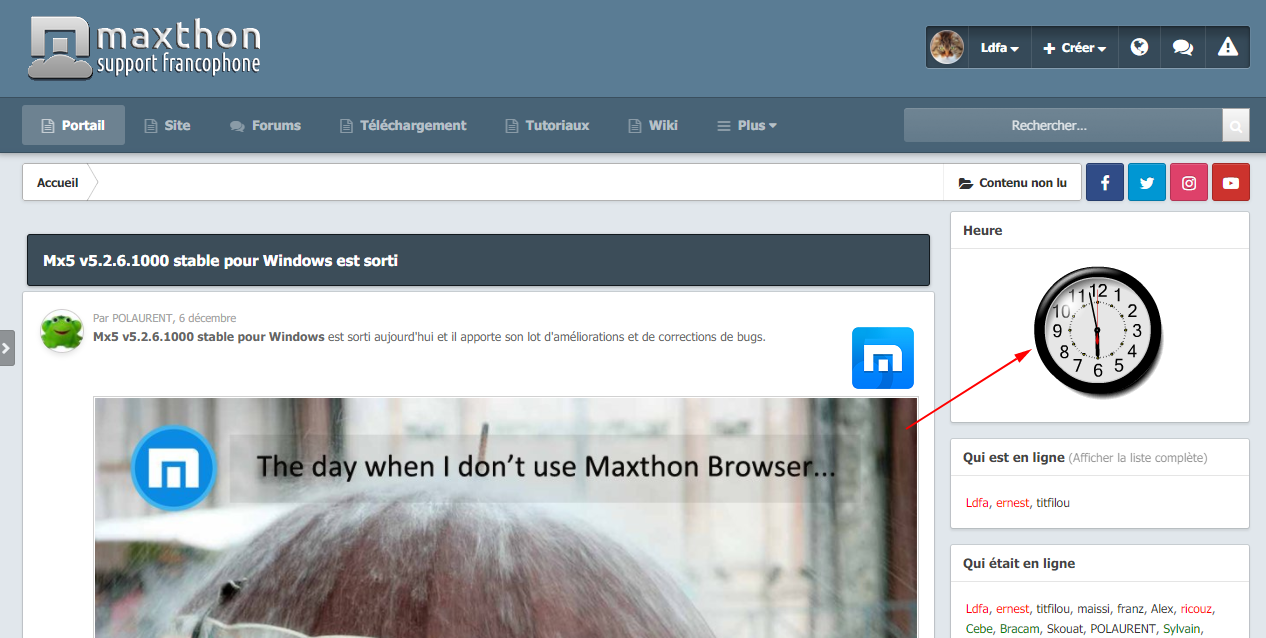The height and width of the screenshot is (638, 1266).
Task: Open maissi's profile link
Action: point(1093,609)
